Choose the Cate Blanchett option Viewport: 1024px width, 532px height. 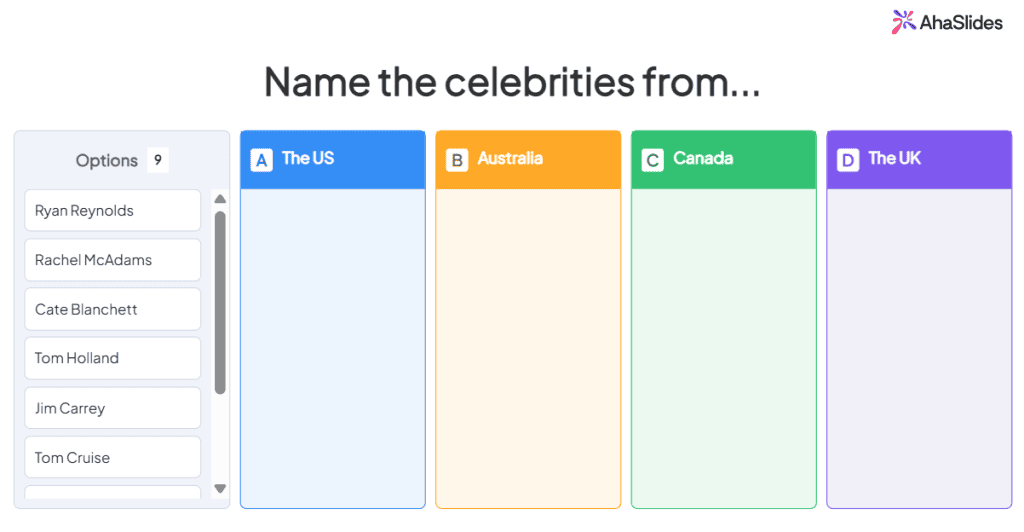pos(112,309)
